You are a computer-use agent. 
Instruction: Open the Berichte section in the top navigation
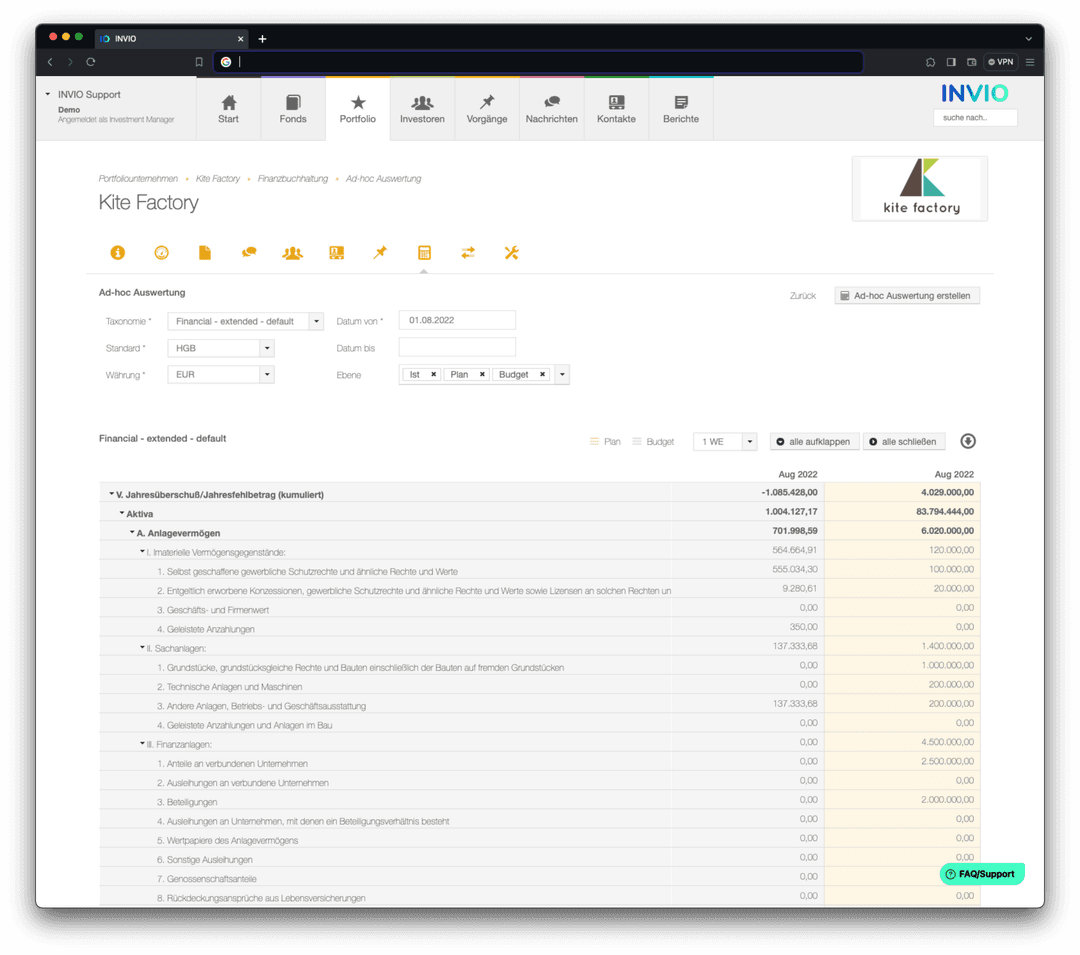(x=681, y=108)
